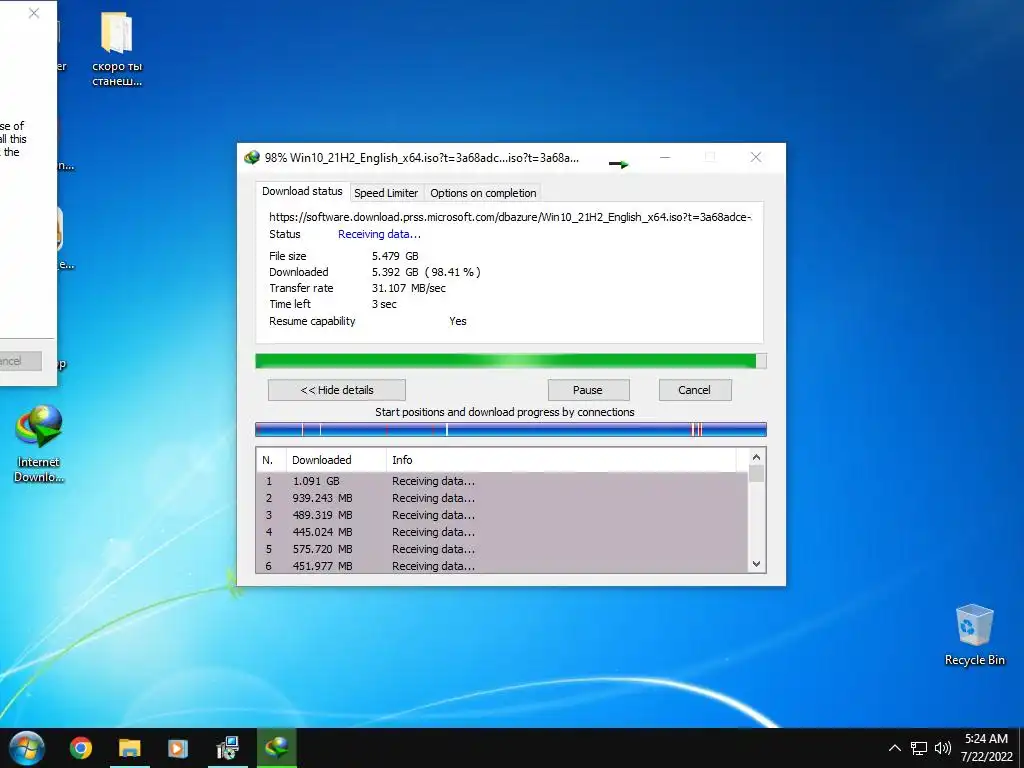
Task: Click the Resume capability value Yes
Action: click(458, 321)
